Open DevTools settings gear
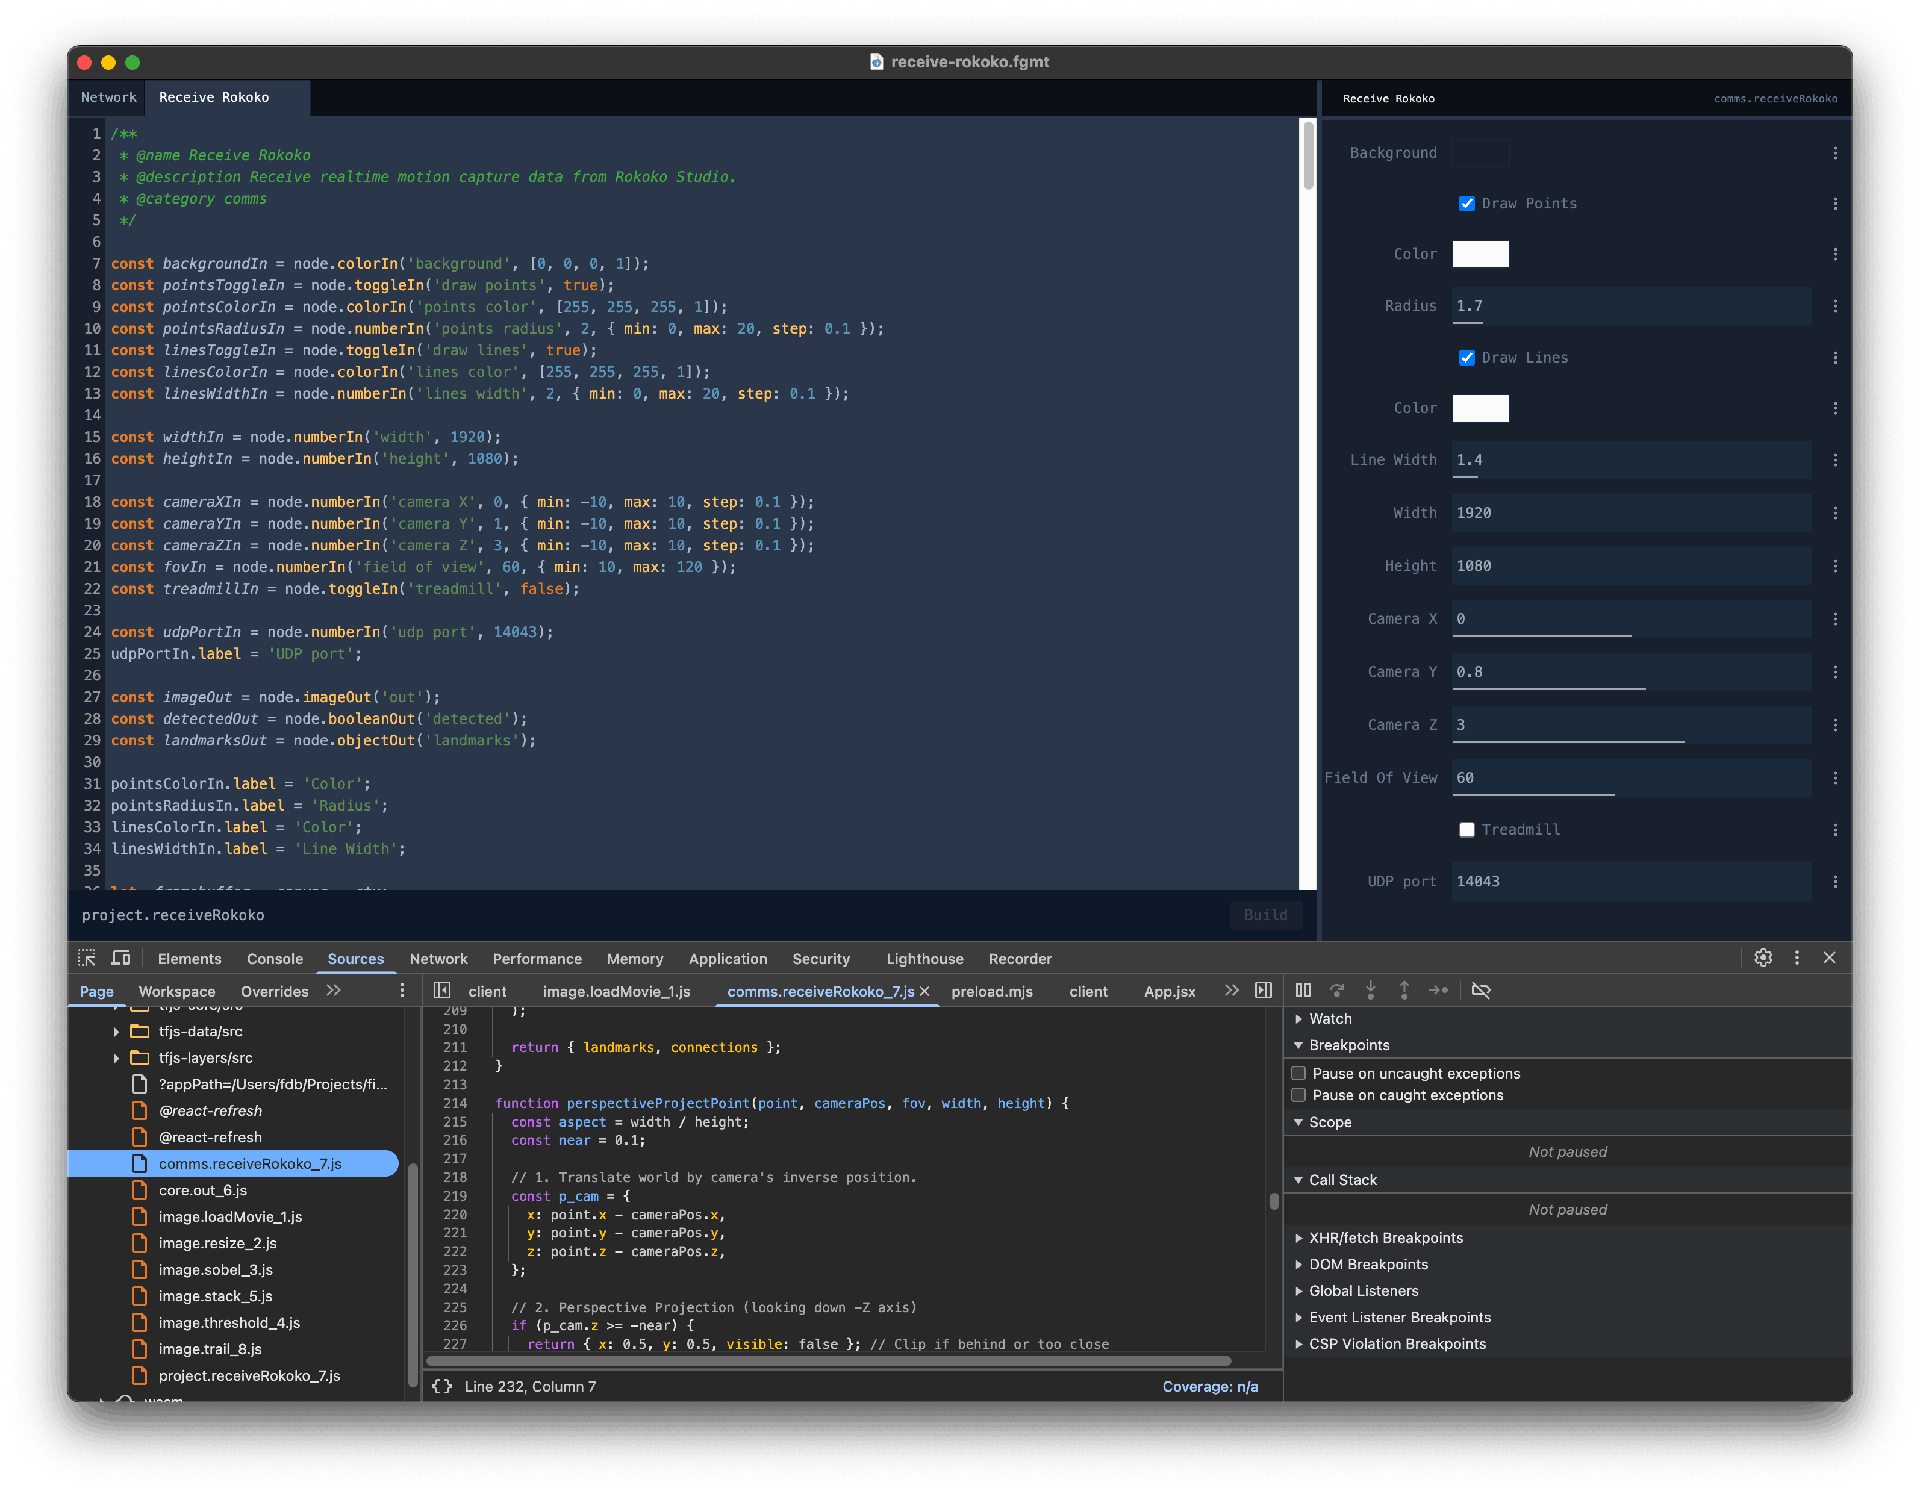 1763,958
